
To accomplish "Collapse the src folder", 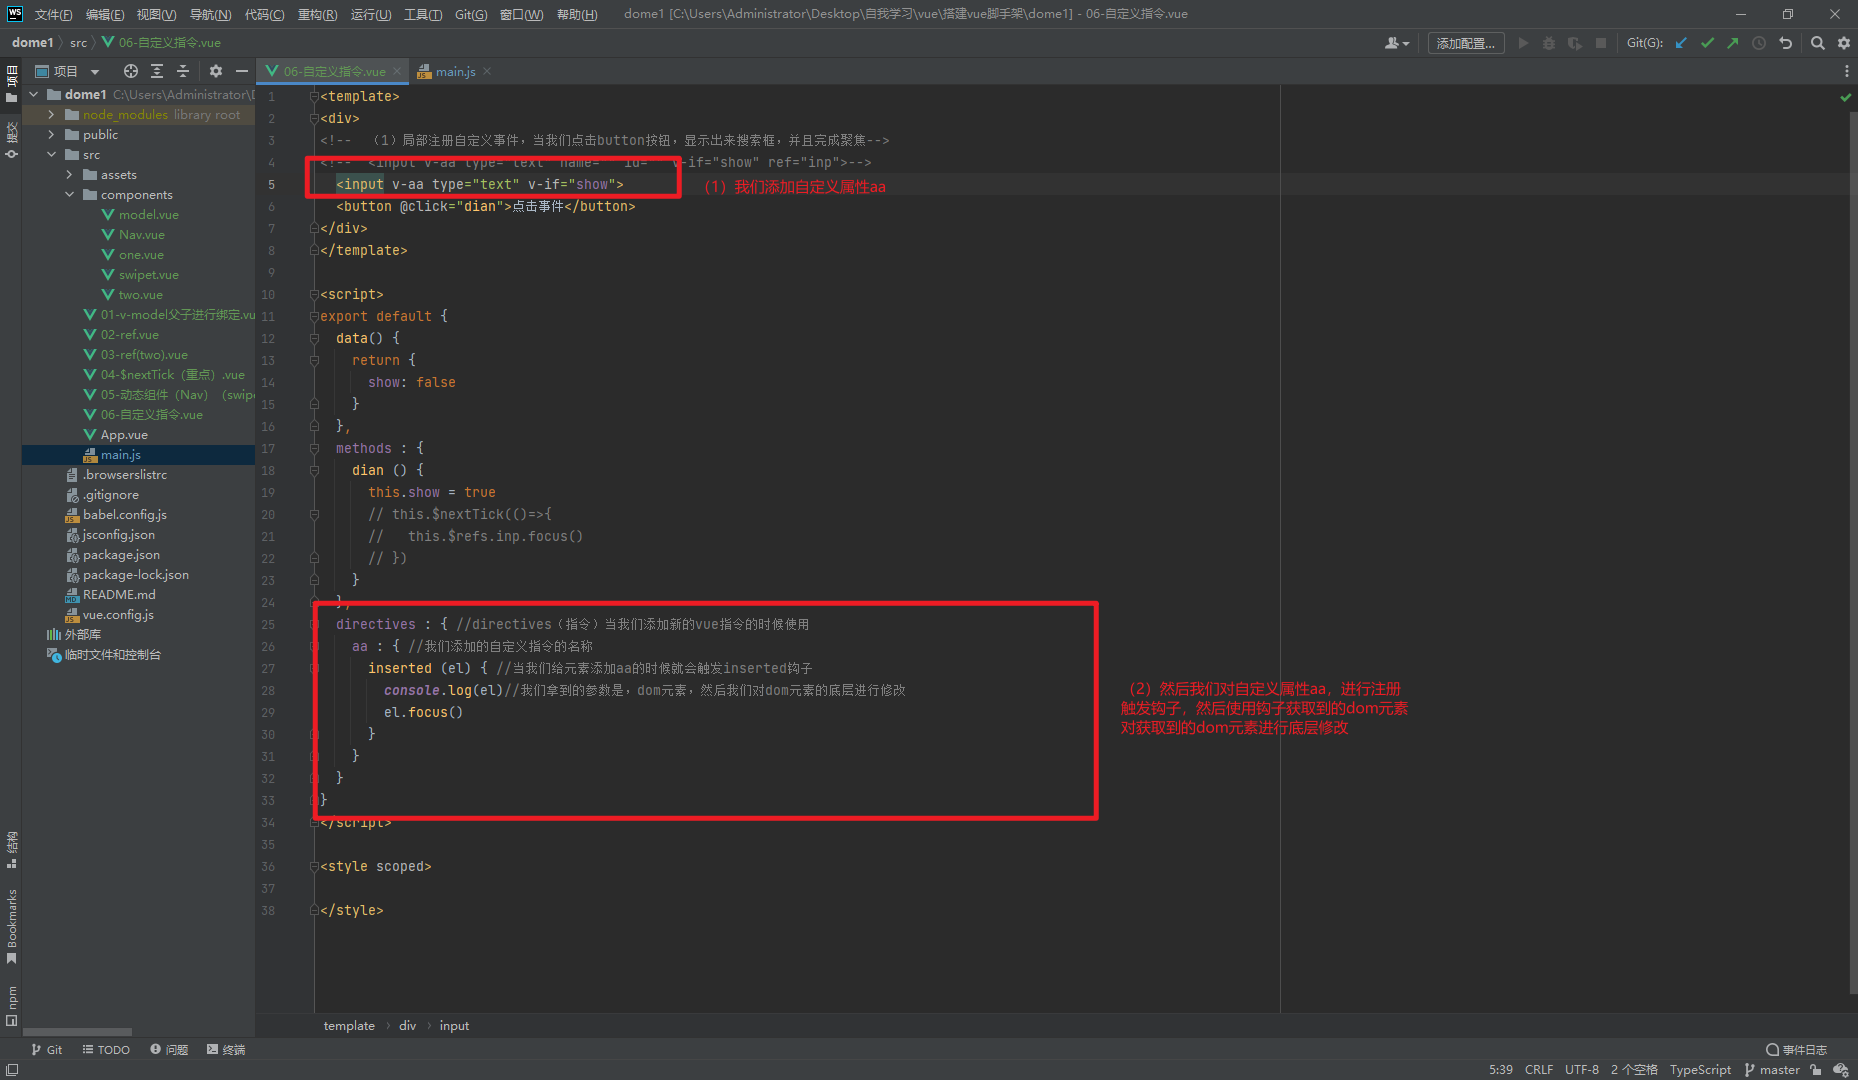I will (52, 155).
